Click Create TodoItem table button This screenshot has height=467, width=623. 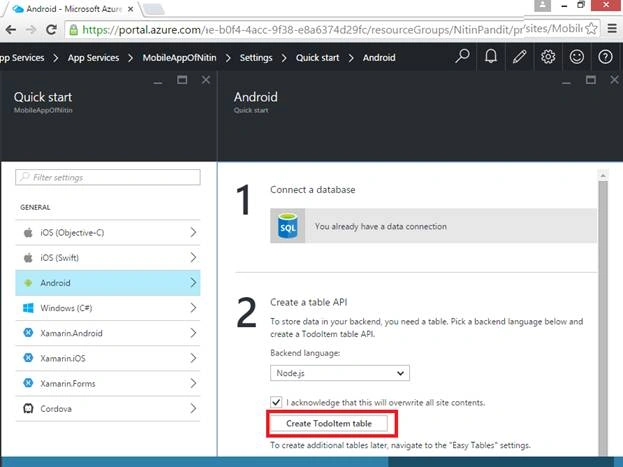click(x=329, y=424)
